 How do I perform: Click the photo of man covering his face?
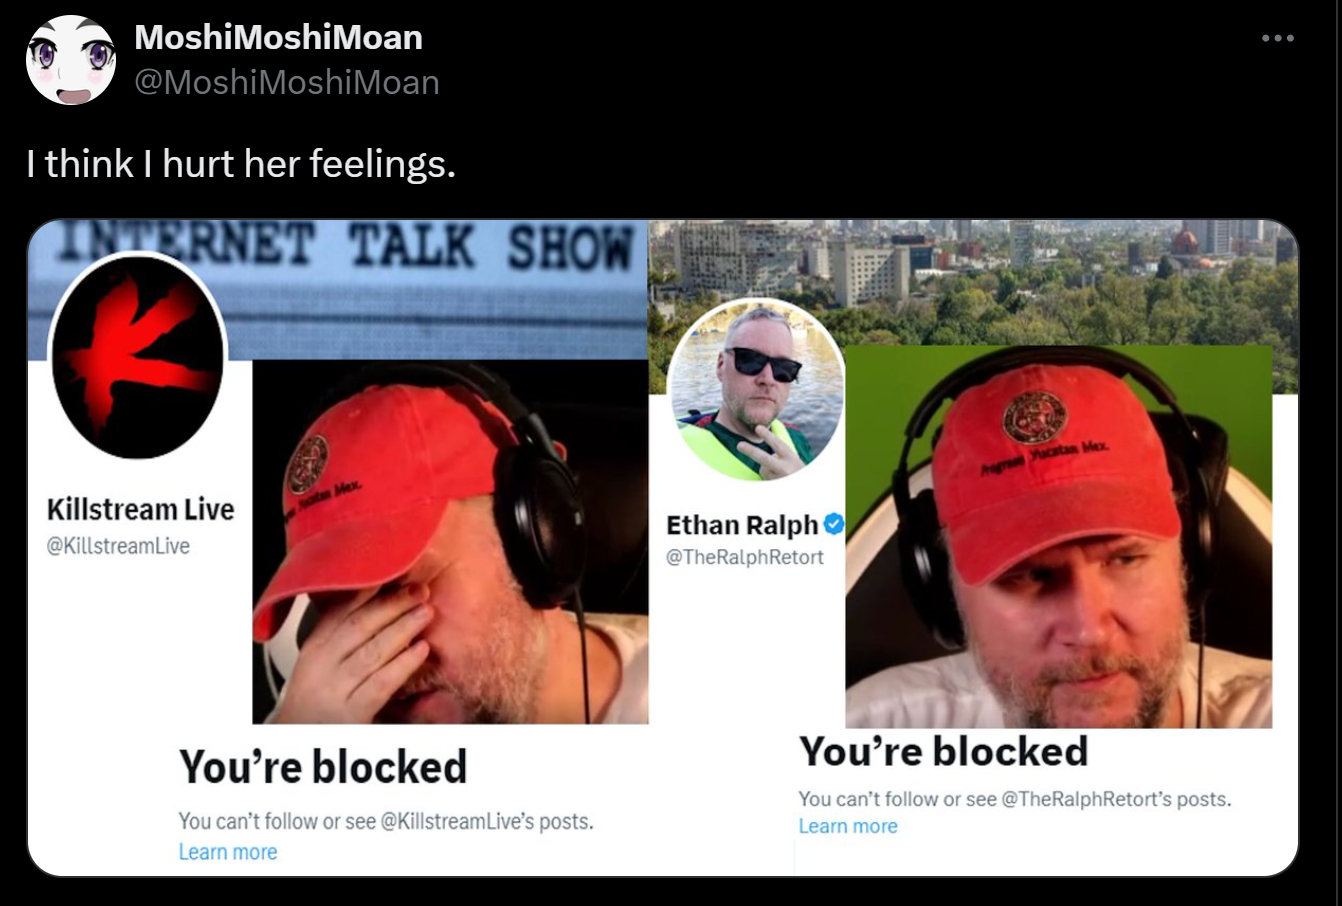(x=450, y=542)
